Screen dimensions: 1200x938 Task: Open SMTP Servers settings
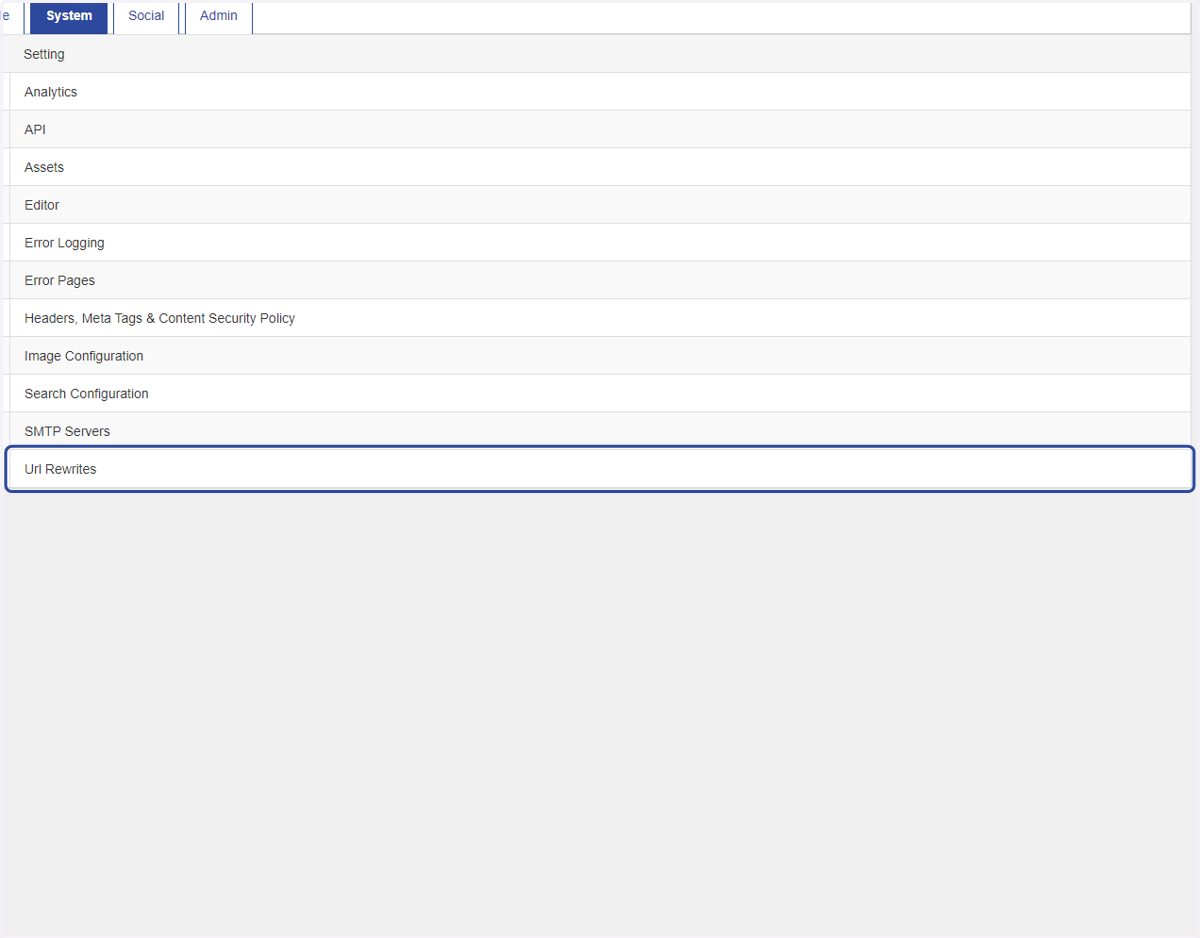click(x=600, y=431)
